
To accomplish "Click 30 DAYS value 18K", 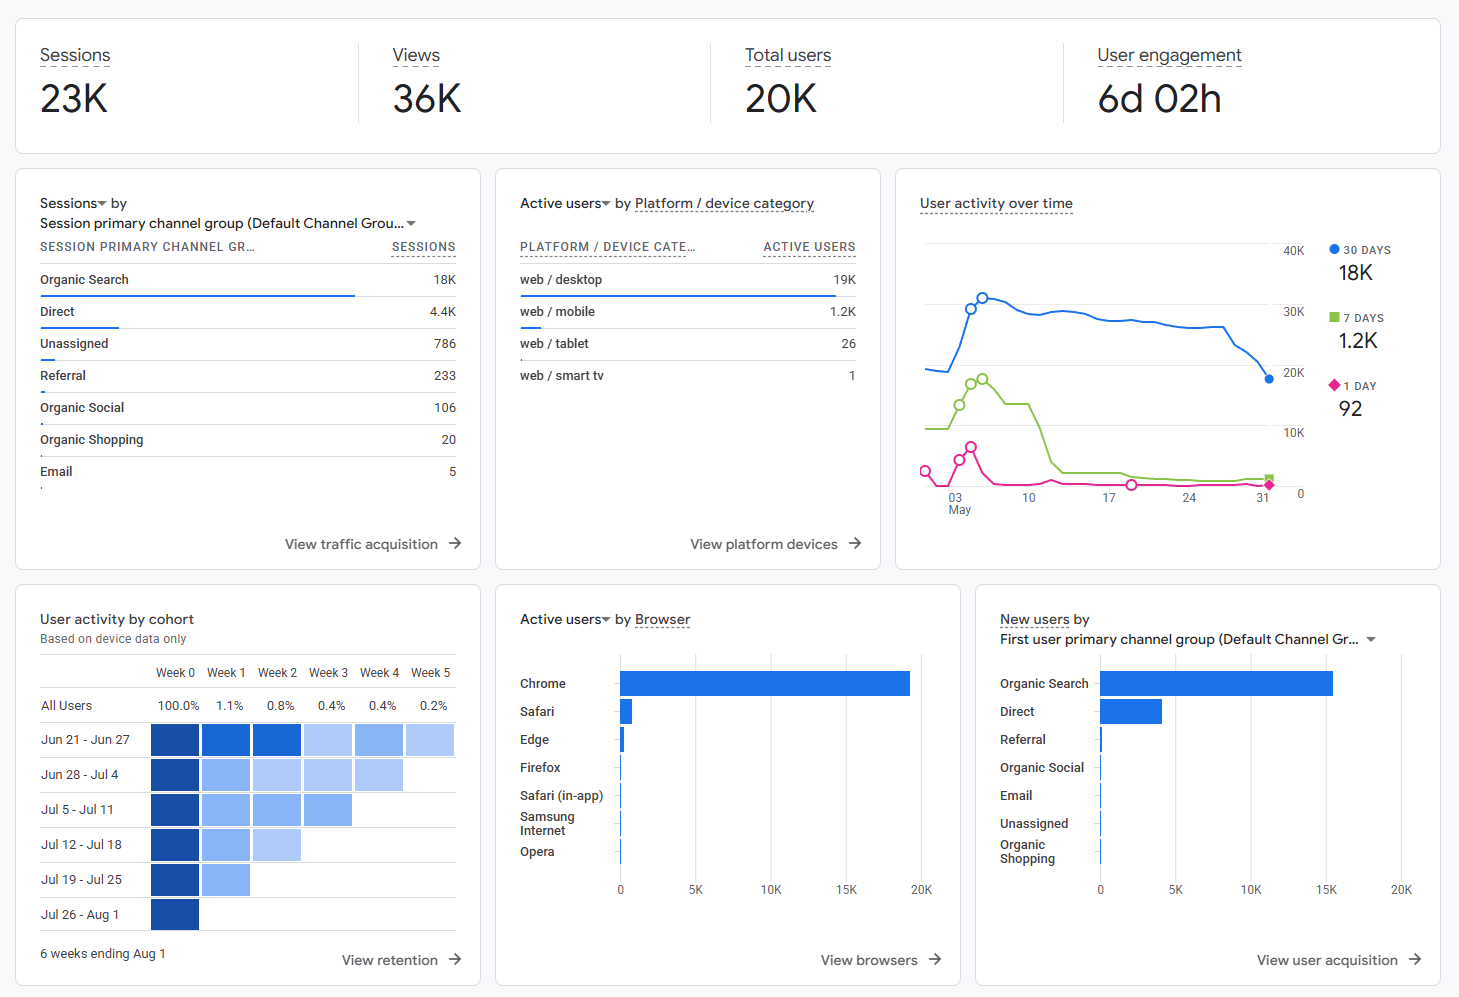I will (x=1356, y=273).
